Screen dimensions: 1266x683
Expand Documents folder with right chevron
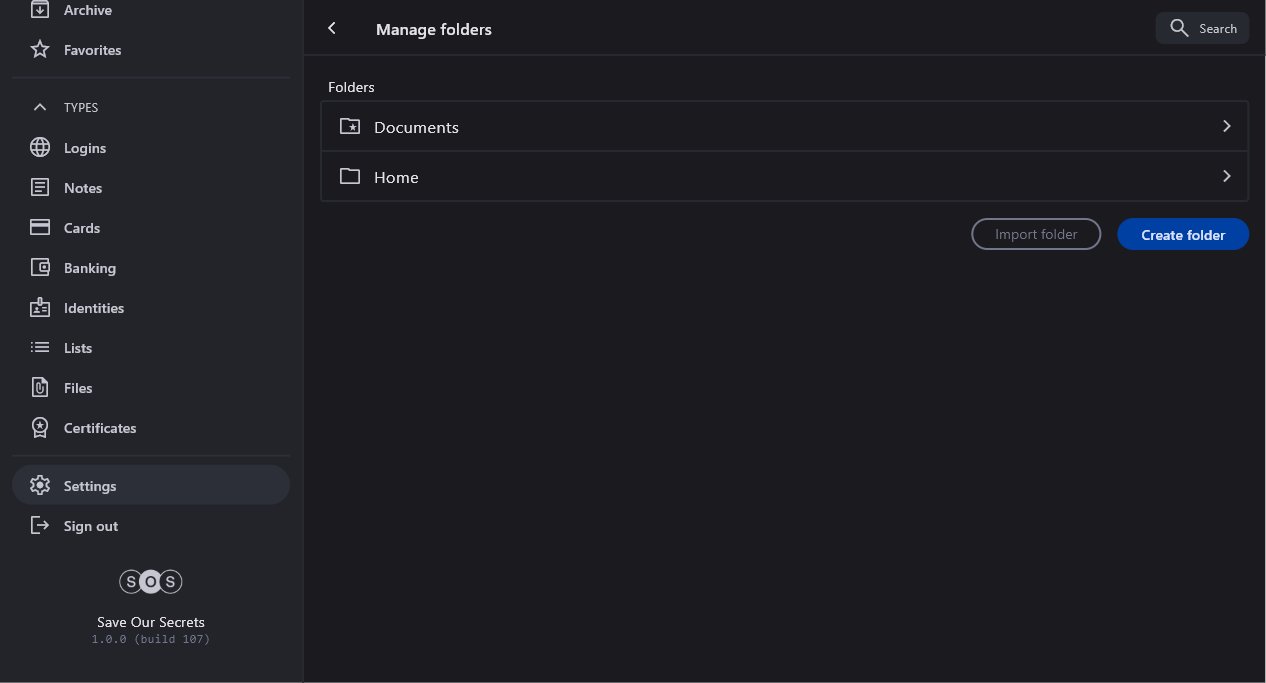(x=1226, y=127)
